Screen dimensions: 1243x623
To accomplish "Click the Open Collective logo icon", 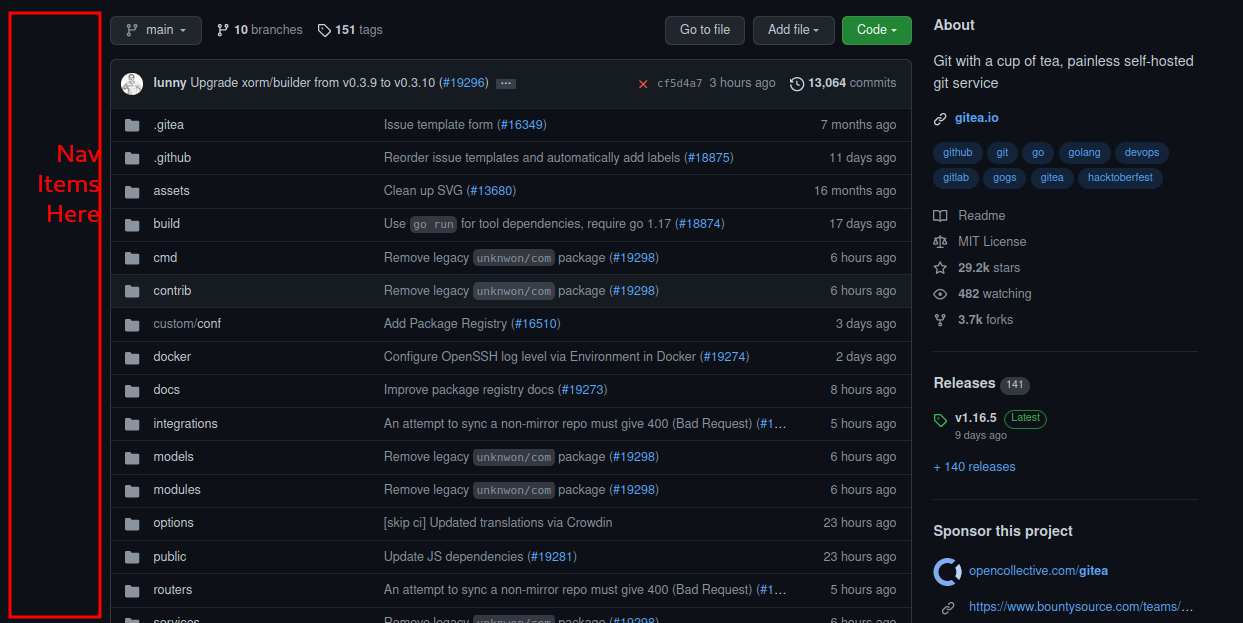I will [947, 572].
